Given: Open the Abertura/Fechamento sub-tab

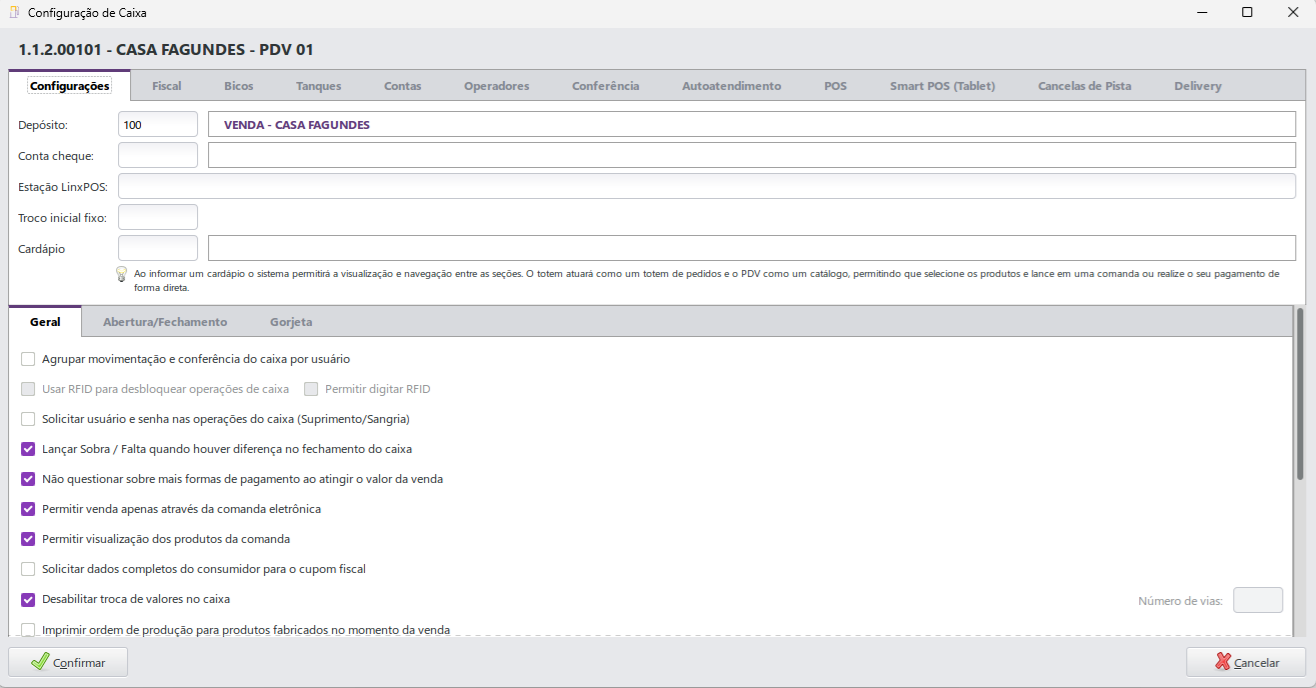Looking at the screenshot, I should (x=165, y=322).
